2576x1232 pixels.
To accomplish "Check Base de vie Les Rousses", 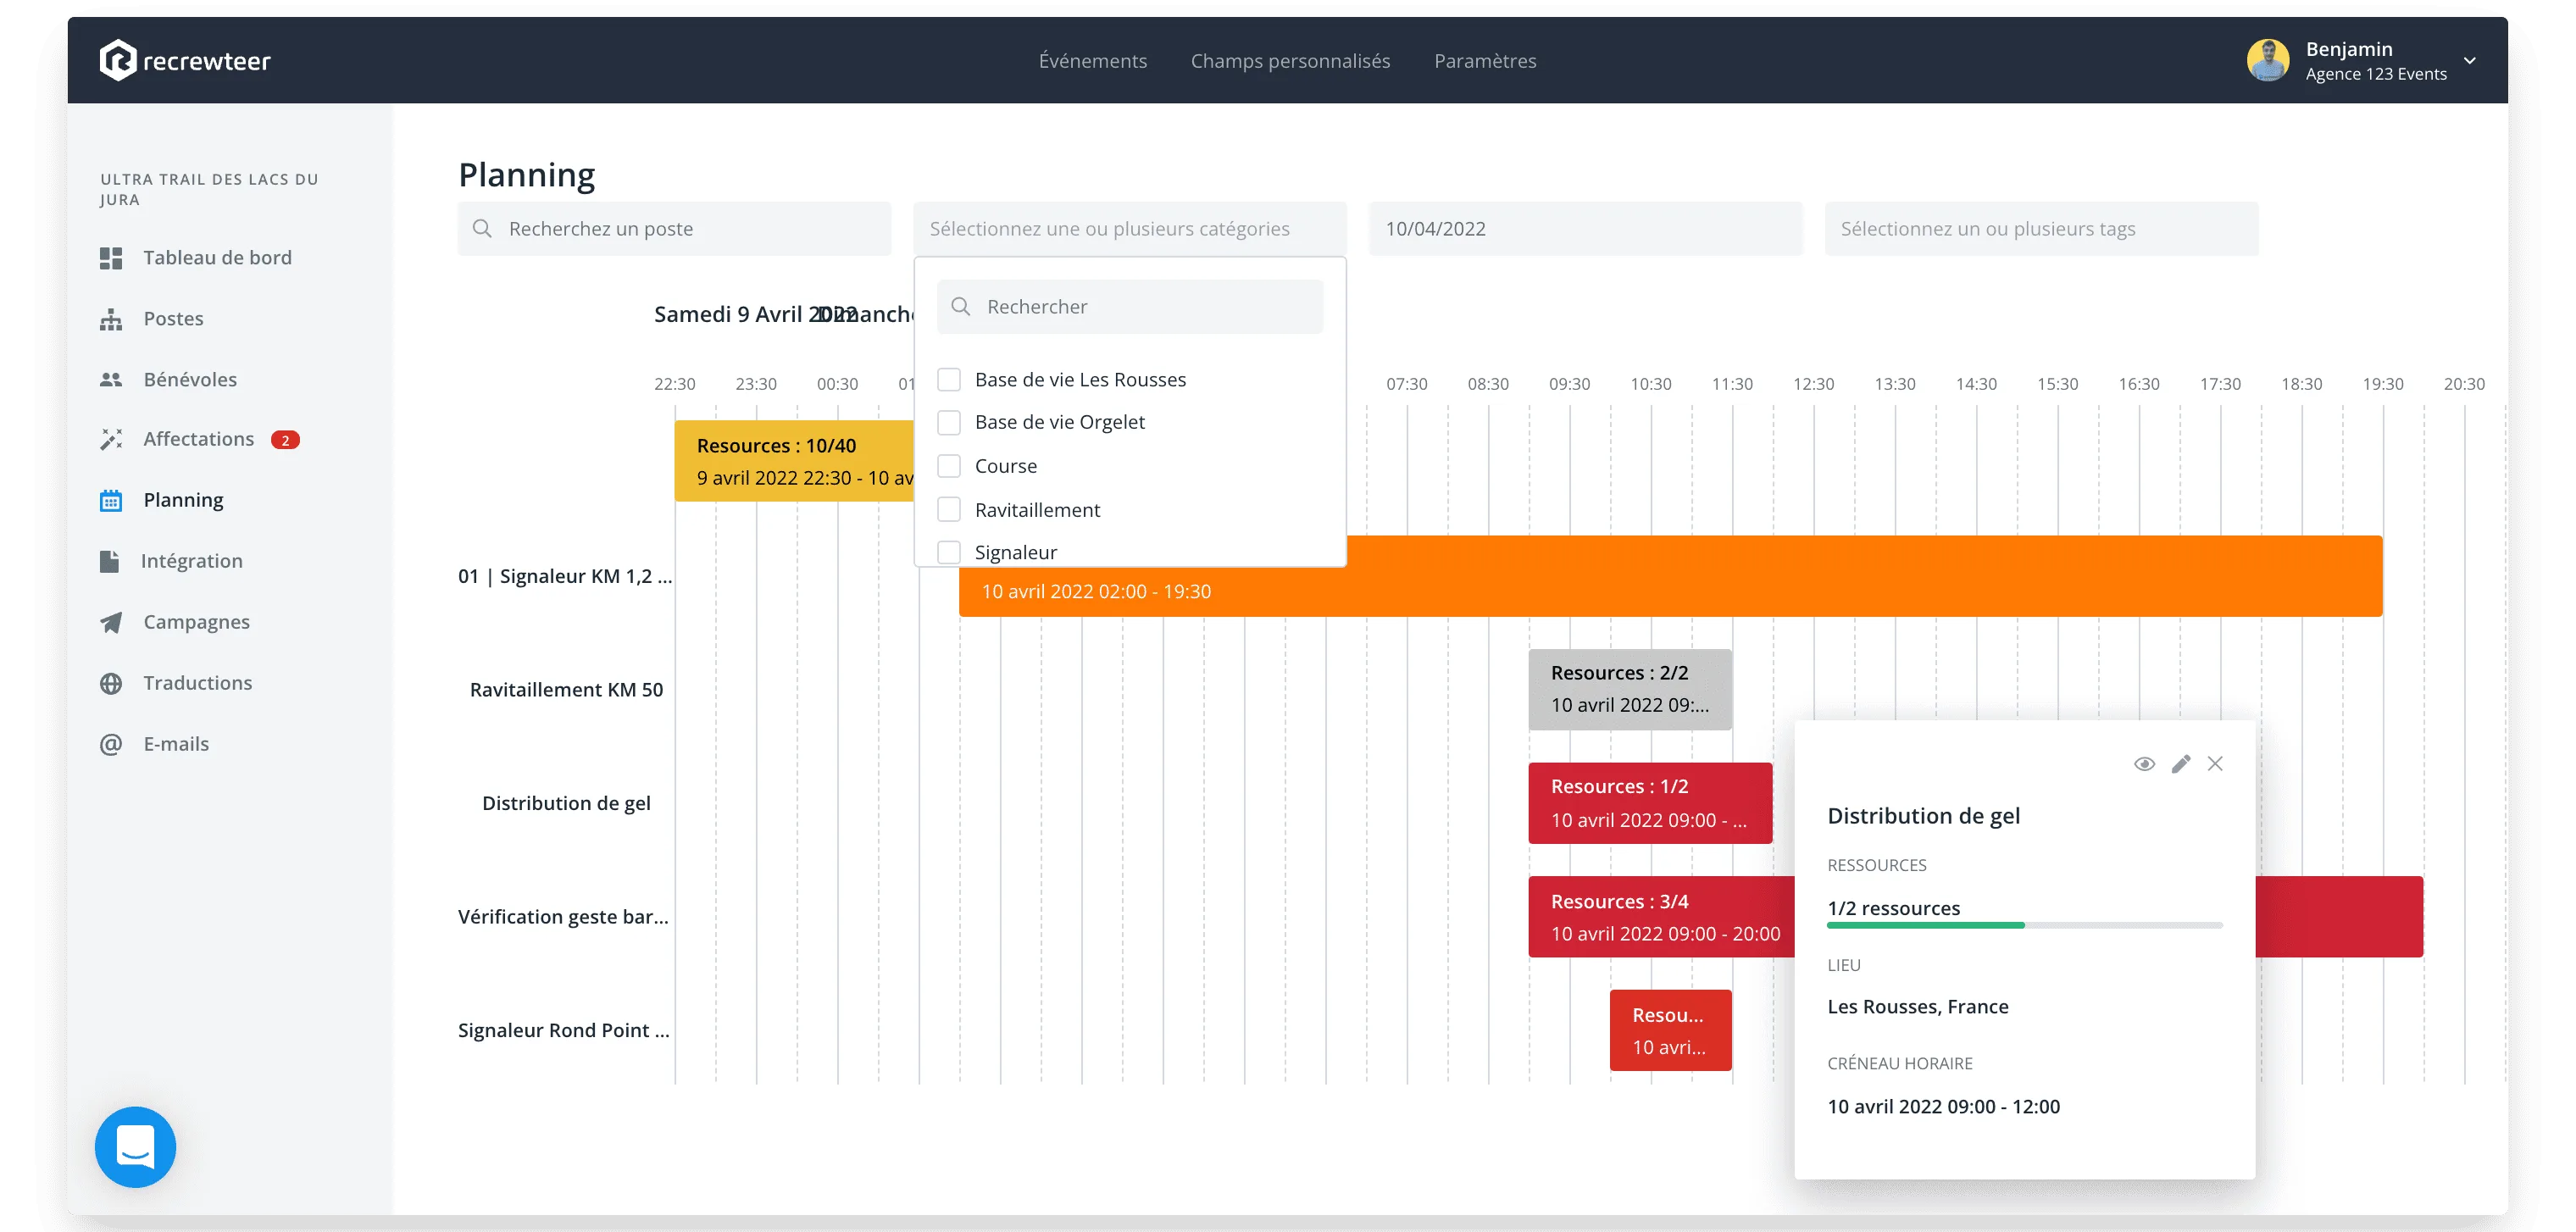I will (949, 380).
